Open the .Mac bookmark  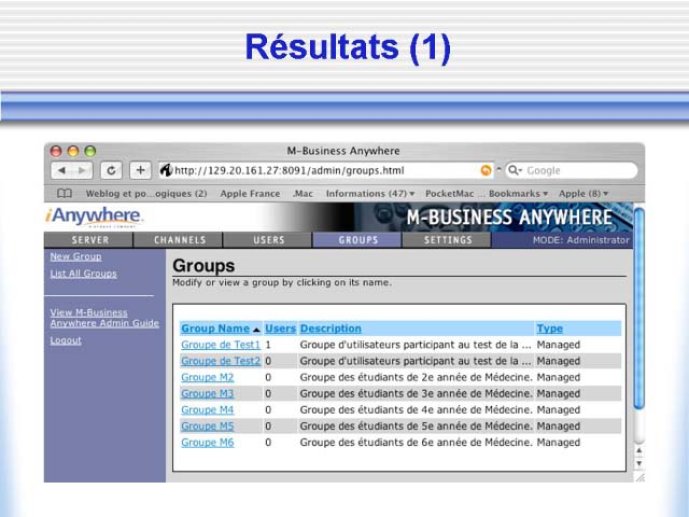coord(303,193)
